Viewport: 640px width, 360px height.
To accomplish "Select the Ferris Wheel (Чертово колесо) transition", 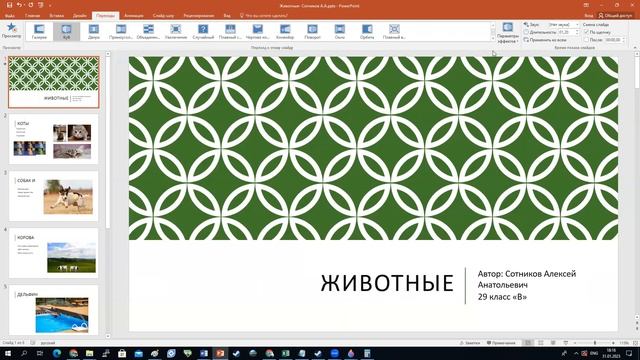I will 258,31.
